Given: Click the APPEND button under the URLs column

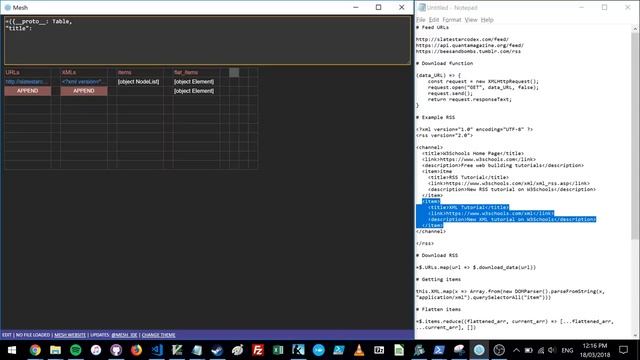Looking at the screenshot, I should tap(28, 91).
